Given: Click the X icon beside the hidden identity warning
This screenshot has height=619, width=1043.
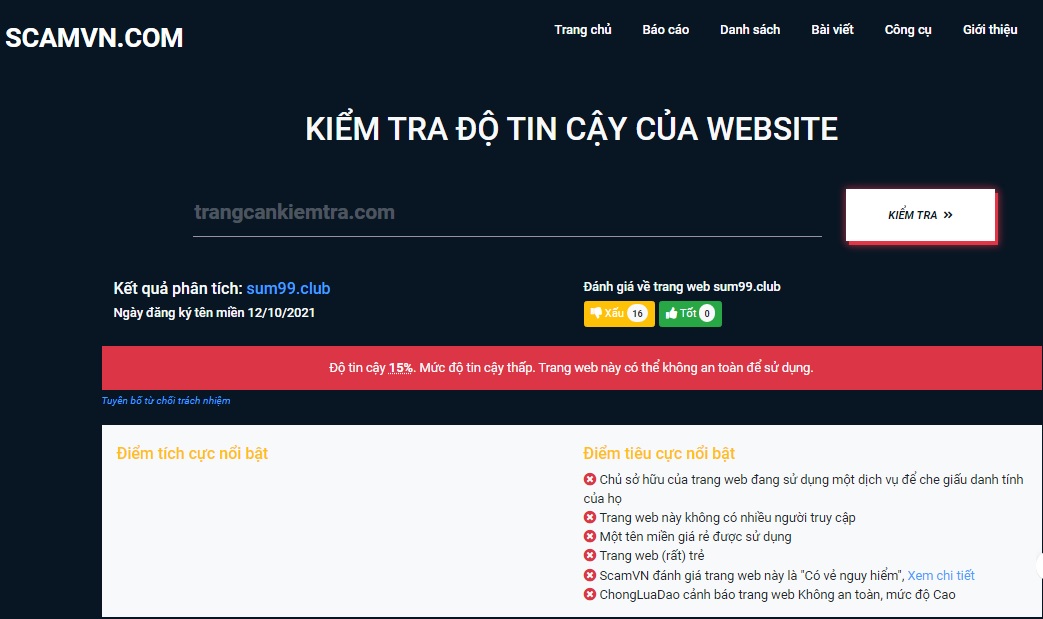Looking at the screenshot, I should (588, 479).
